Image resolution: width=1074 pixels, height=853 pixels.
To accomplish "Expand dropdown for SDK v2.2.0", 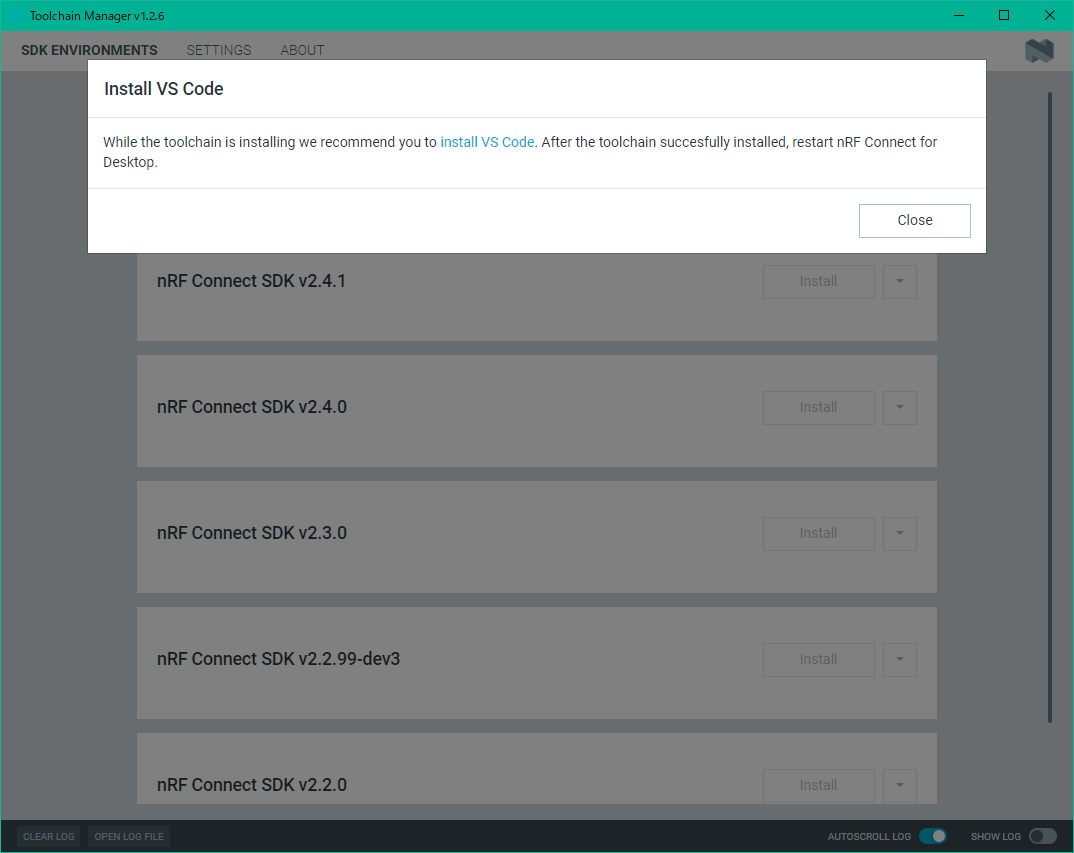I will [900, 785].
